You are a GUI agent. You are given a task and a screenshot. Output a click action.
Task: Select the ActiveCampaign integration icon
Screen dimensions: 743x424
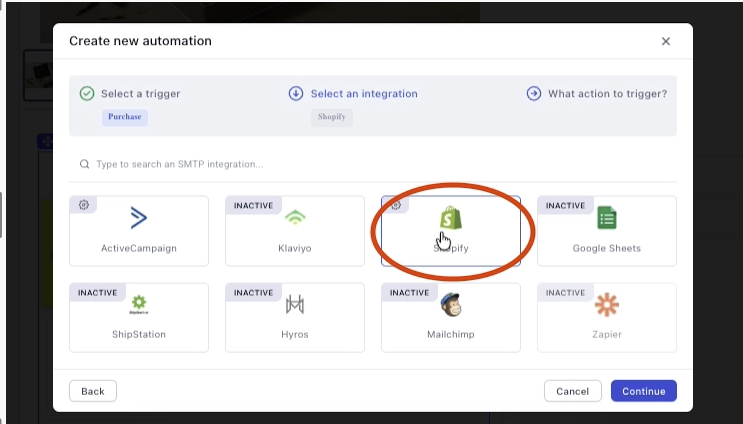click(139, 218)
